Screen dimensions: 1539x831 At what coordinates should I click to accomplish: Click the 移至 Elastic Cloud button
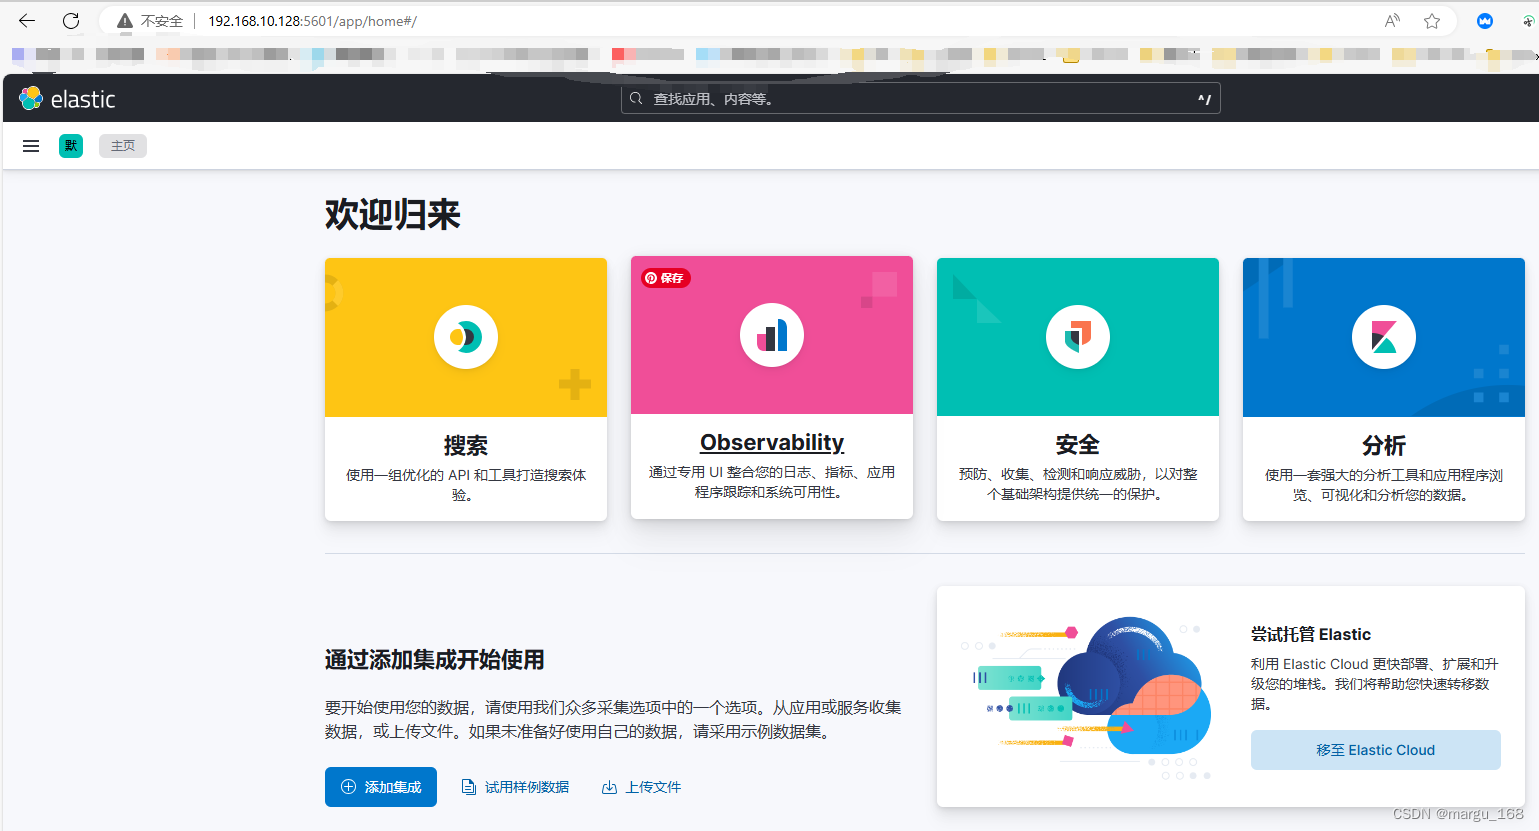click(1376, 750)
